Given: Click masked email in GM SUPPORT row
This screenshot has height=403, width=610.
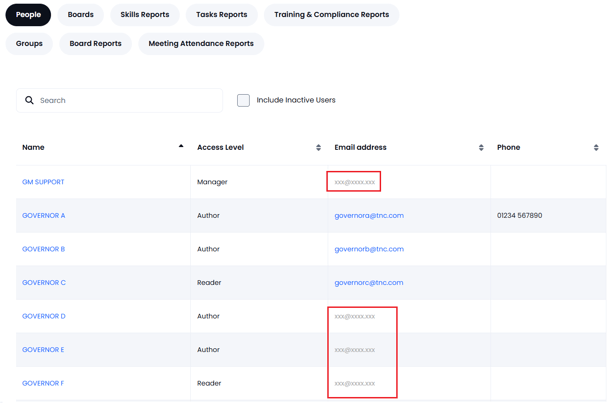Looking at the screenshot, I should point(355,182).
